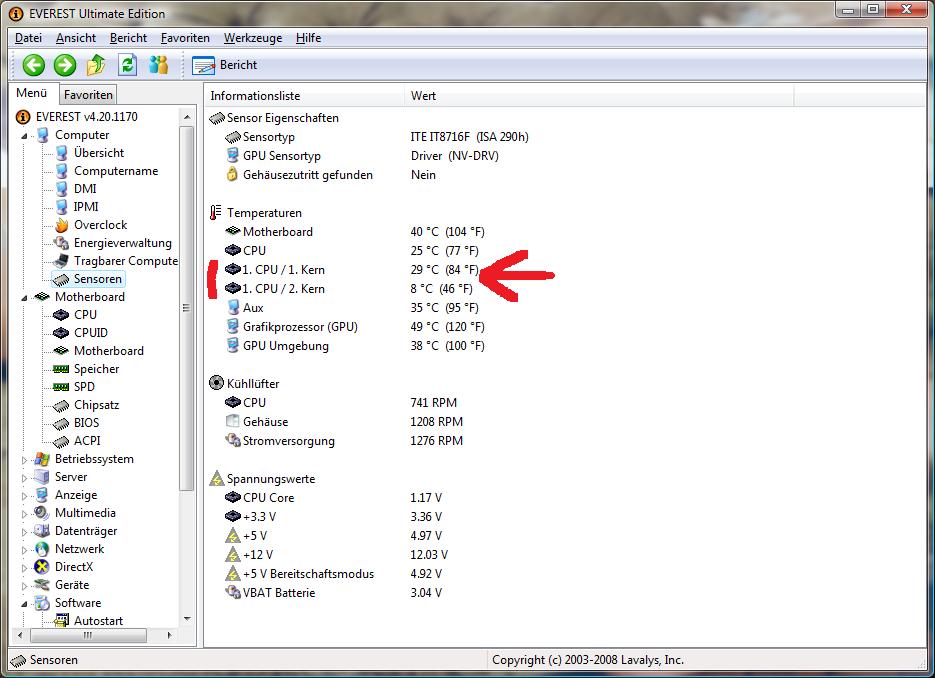Expand the Anzeige tree node
Image resolution: width=935 pixels, height=678 pixels.
pyautogui.click(x=24, y=496)
